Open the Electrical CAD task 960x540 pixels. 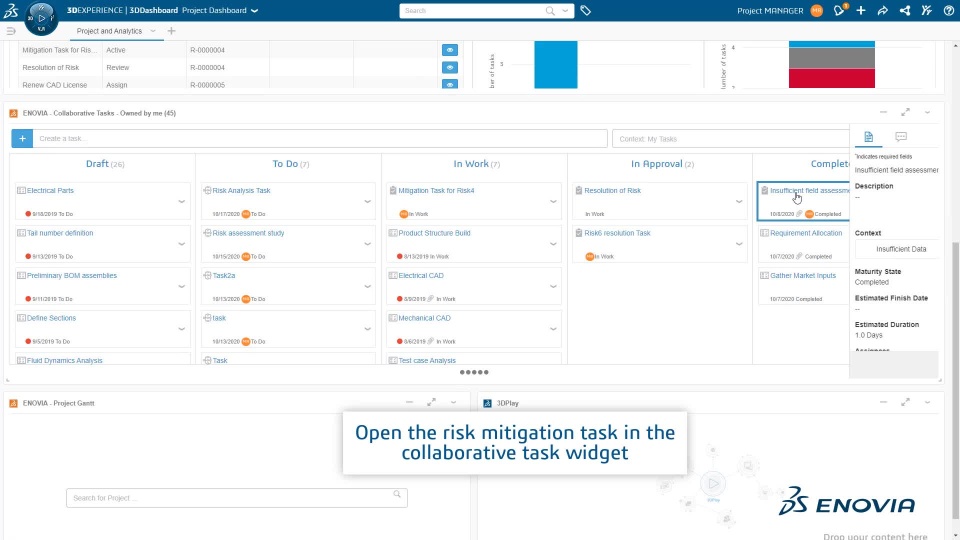[421, 276]
